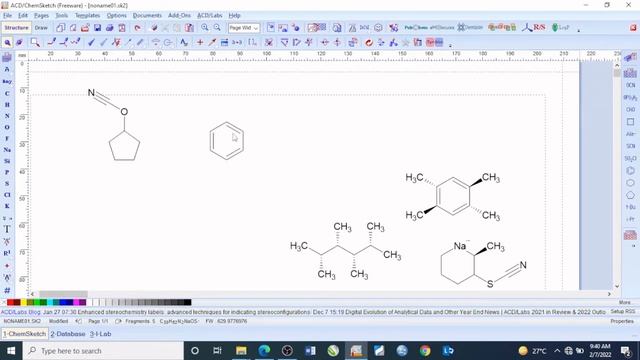
Task: Select the Cl atom in left panel
Action: tap(7, 195)
